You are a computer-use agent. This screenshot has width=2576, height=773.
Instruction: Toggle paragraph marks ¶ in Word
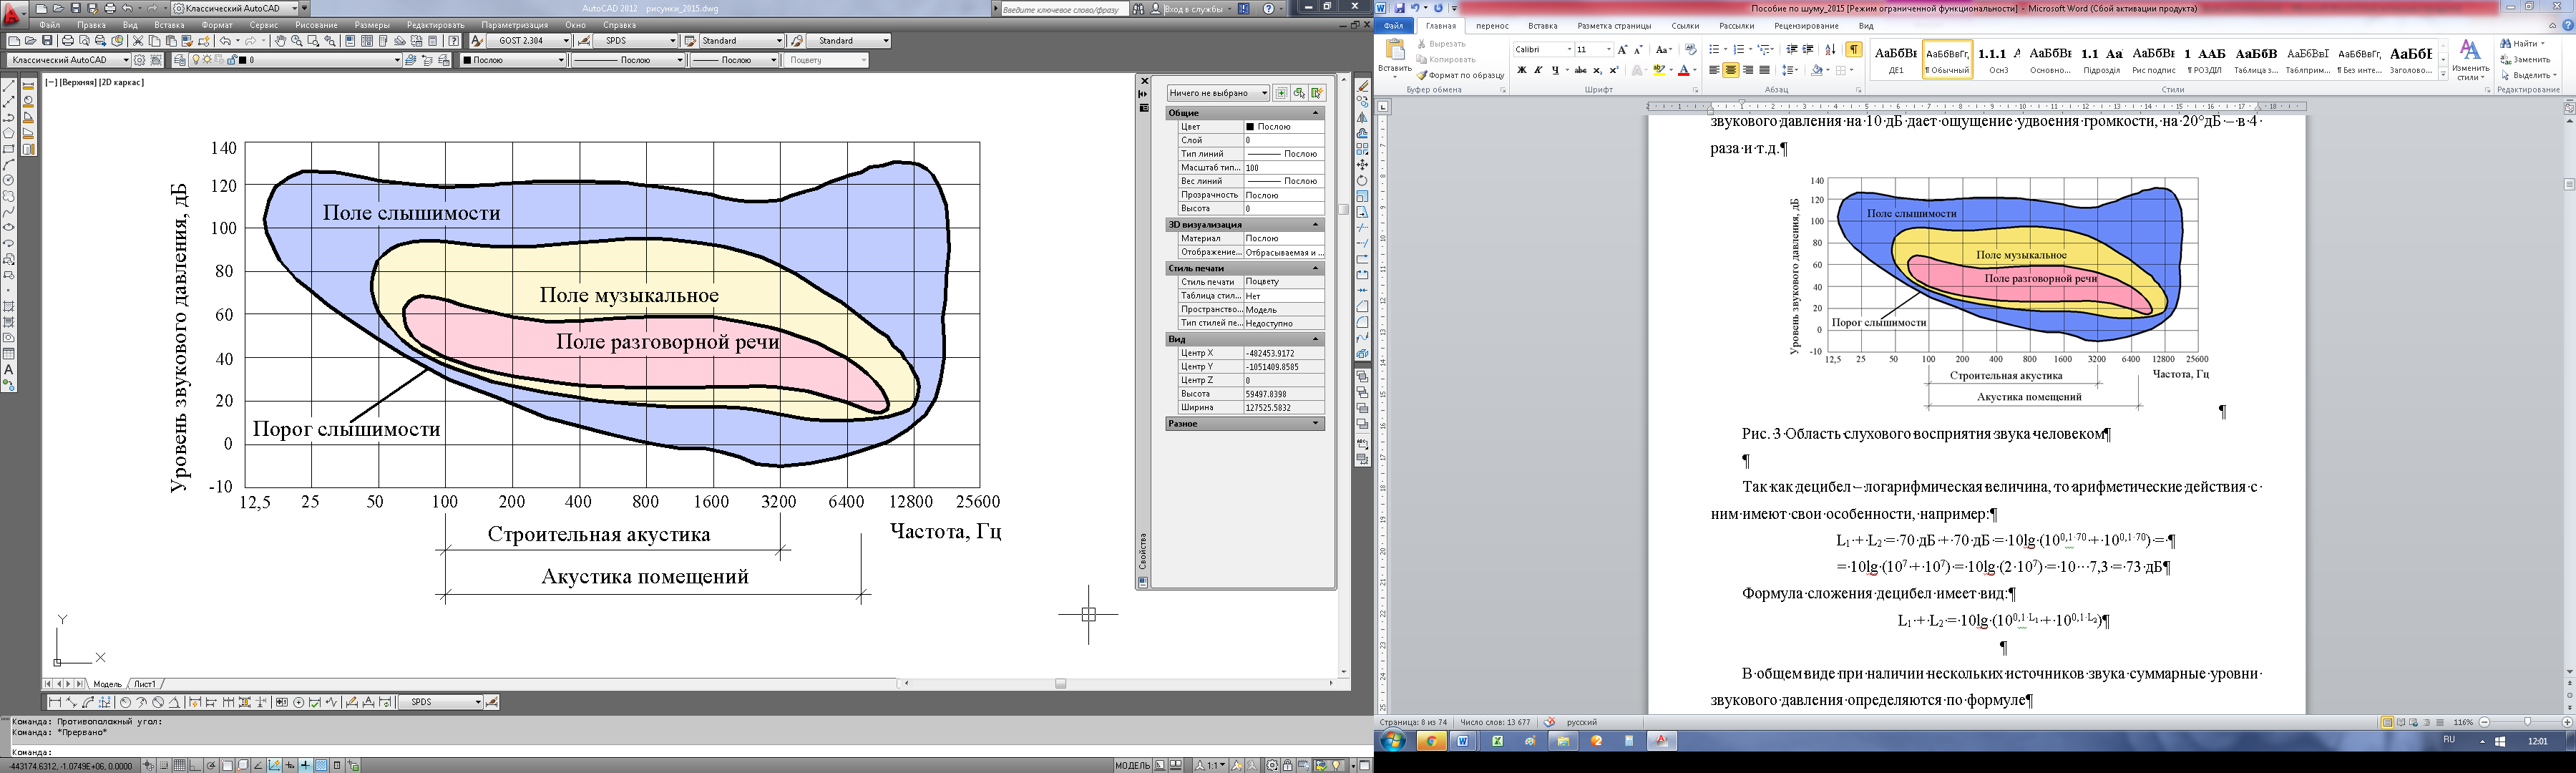click(1853, 49)
